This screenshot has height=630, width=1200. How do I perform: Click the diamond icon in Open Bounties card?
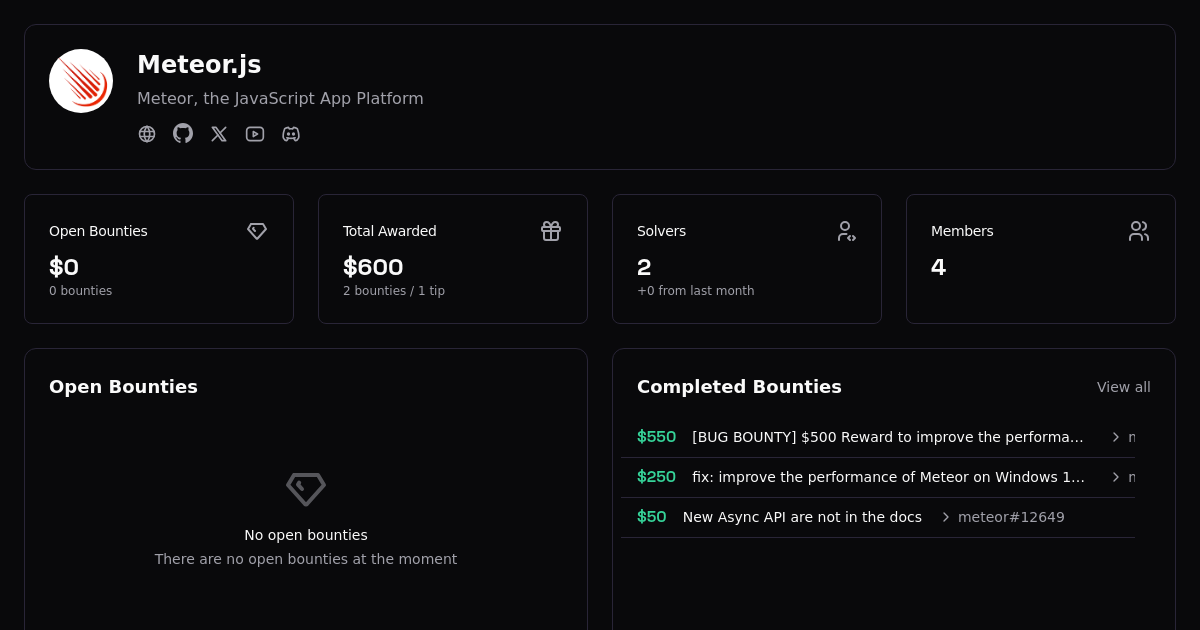(x=257, y=231)
